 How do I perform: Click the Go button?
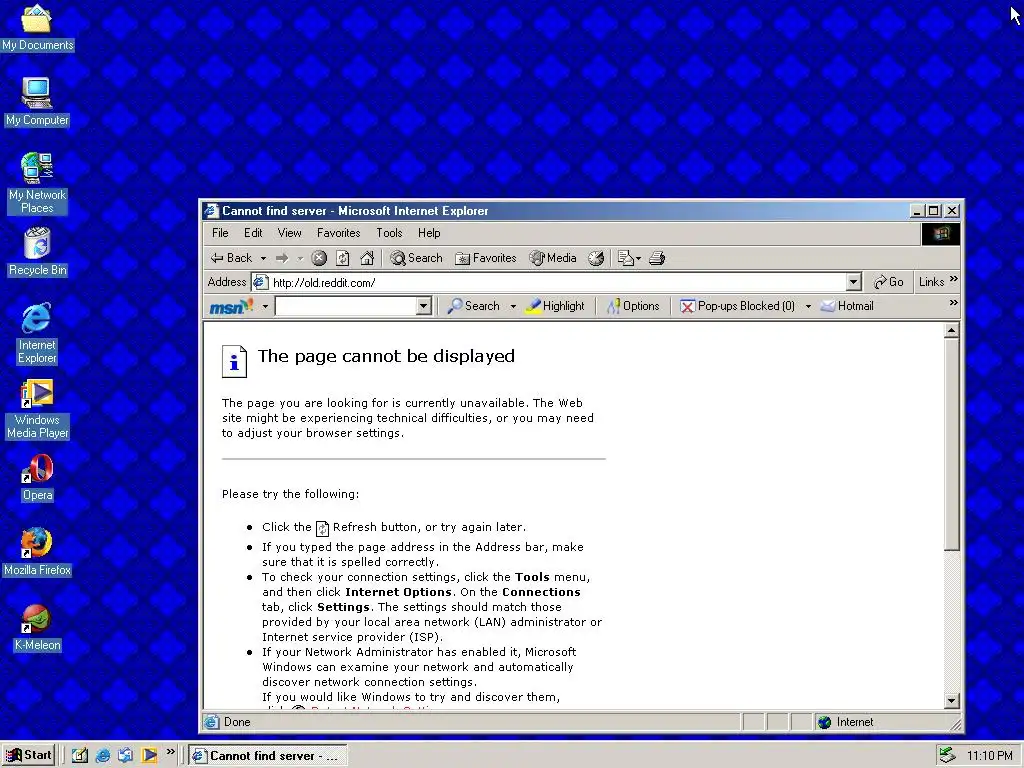pos(889,282)
